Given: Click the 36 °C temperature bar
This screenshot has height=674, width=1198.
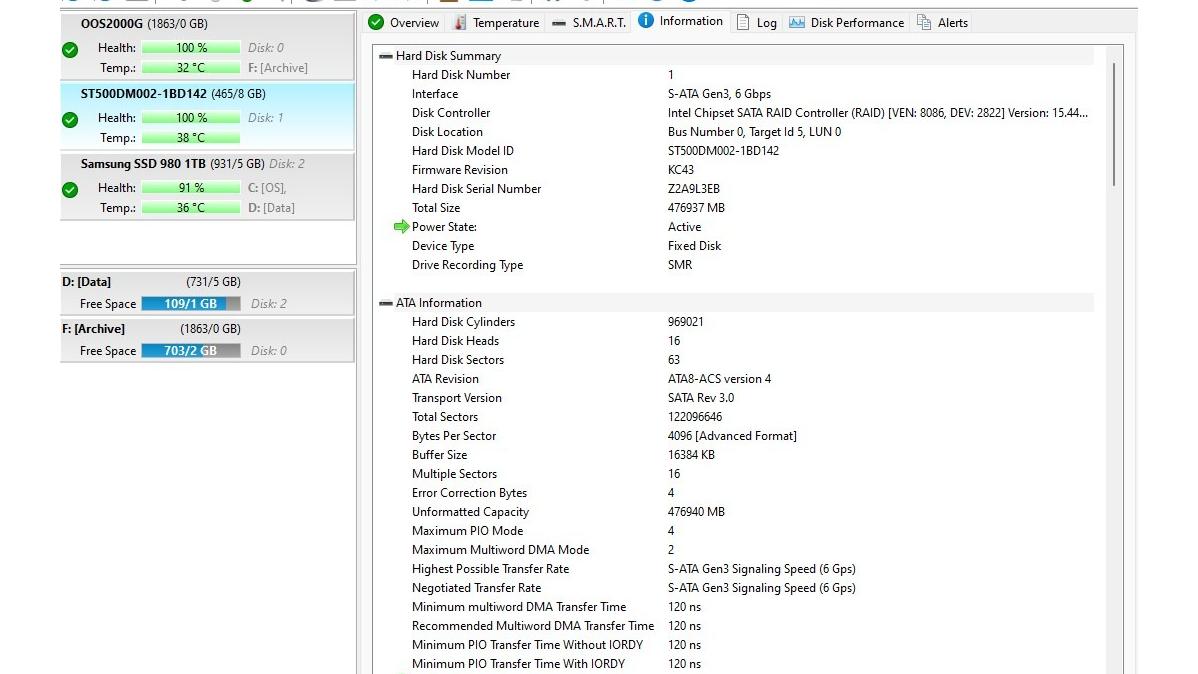Looking at the screenshot, I should click(191, 207).
